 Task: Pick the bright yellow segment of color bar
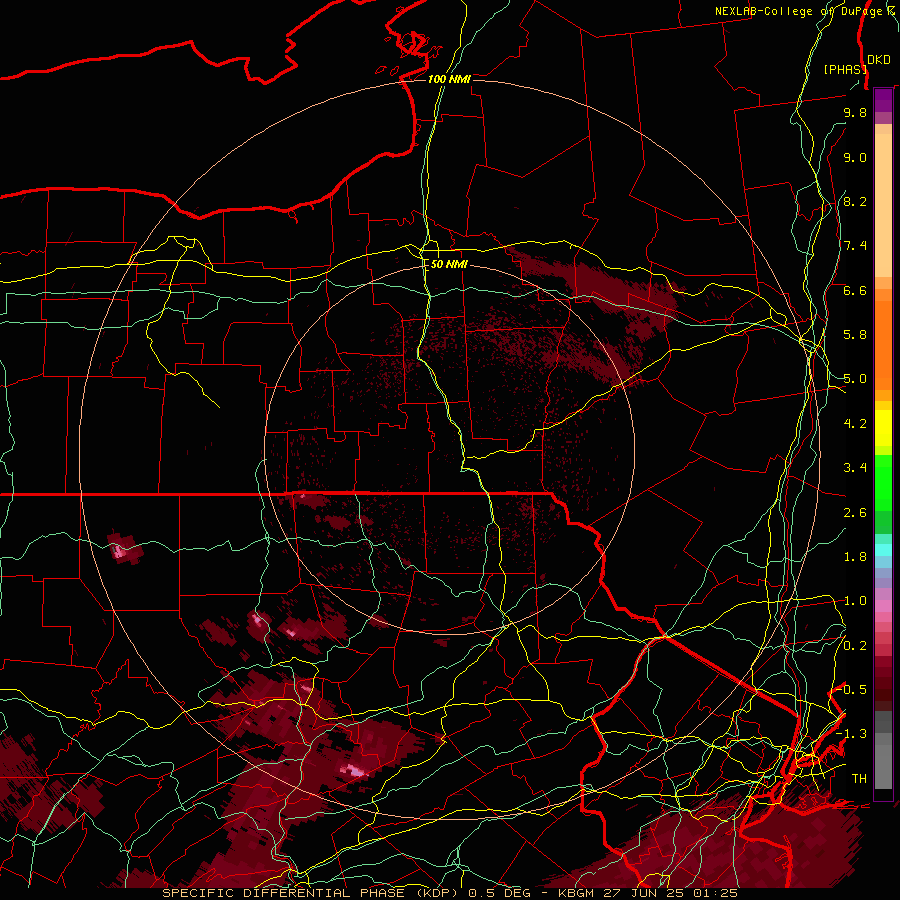point(883,428)
